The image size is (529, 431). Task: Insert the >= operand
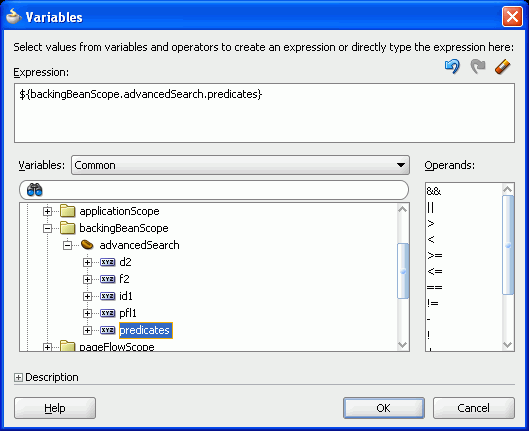coord(435,255)
